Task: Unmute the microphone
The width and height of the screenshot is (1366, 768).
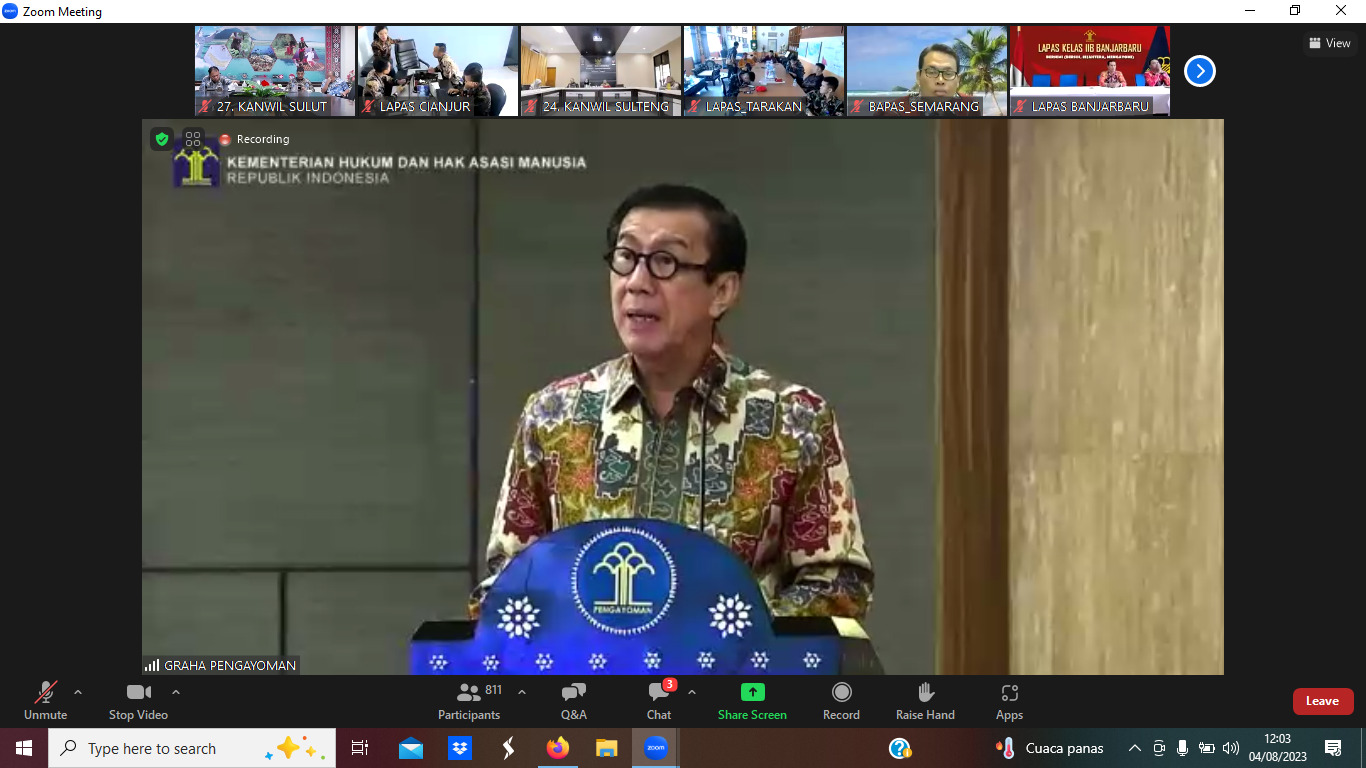Action: click(46, 701)
